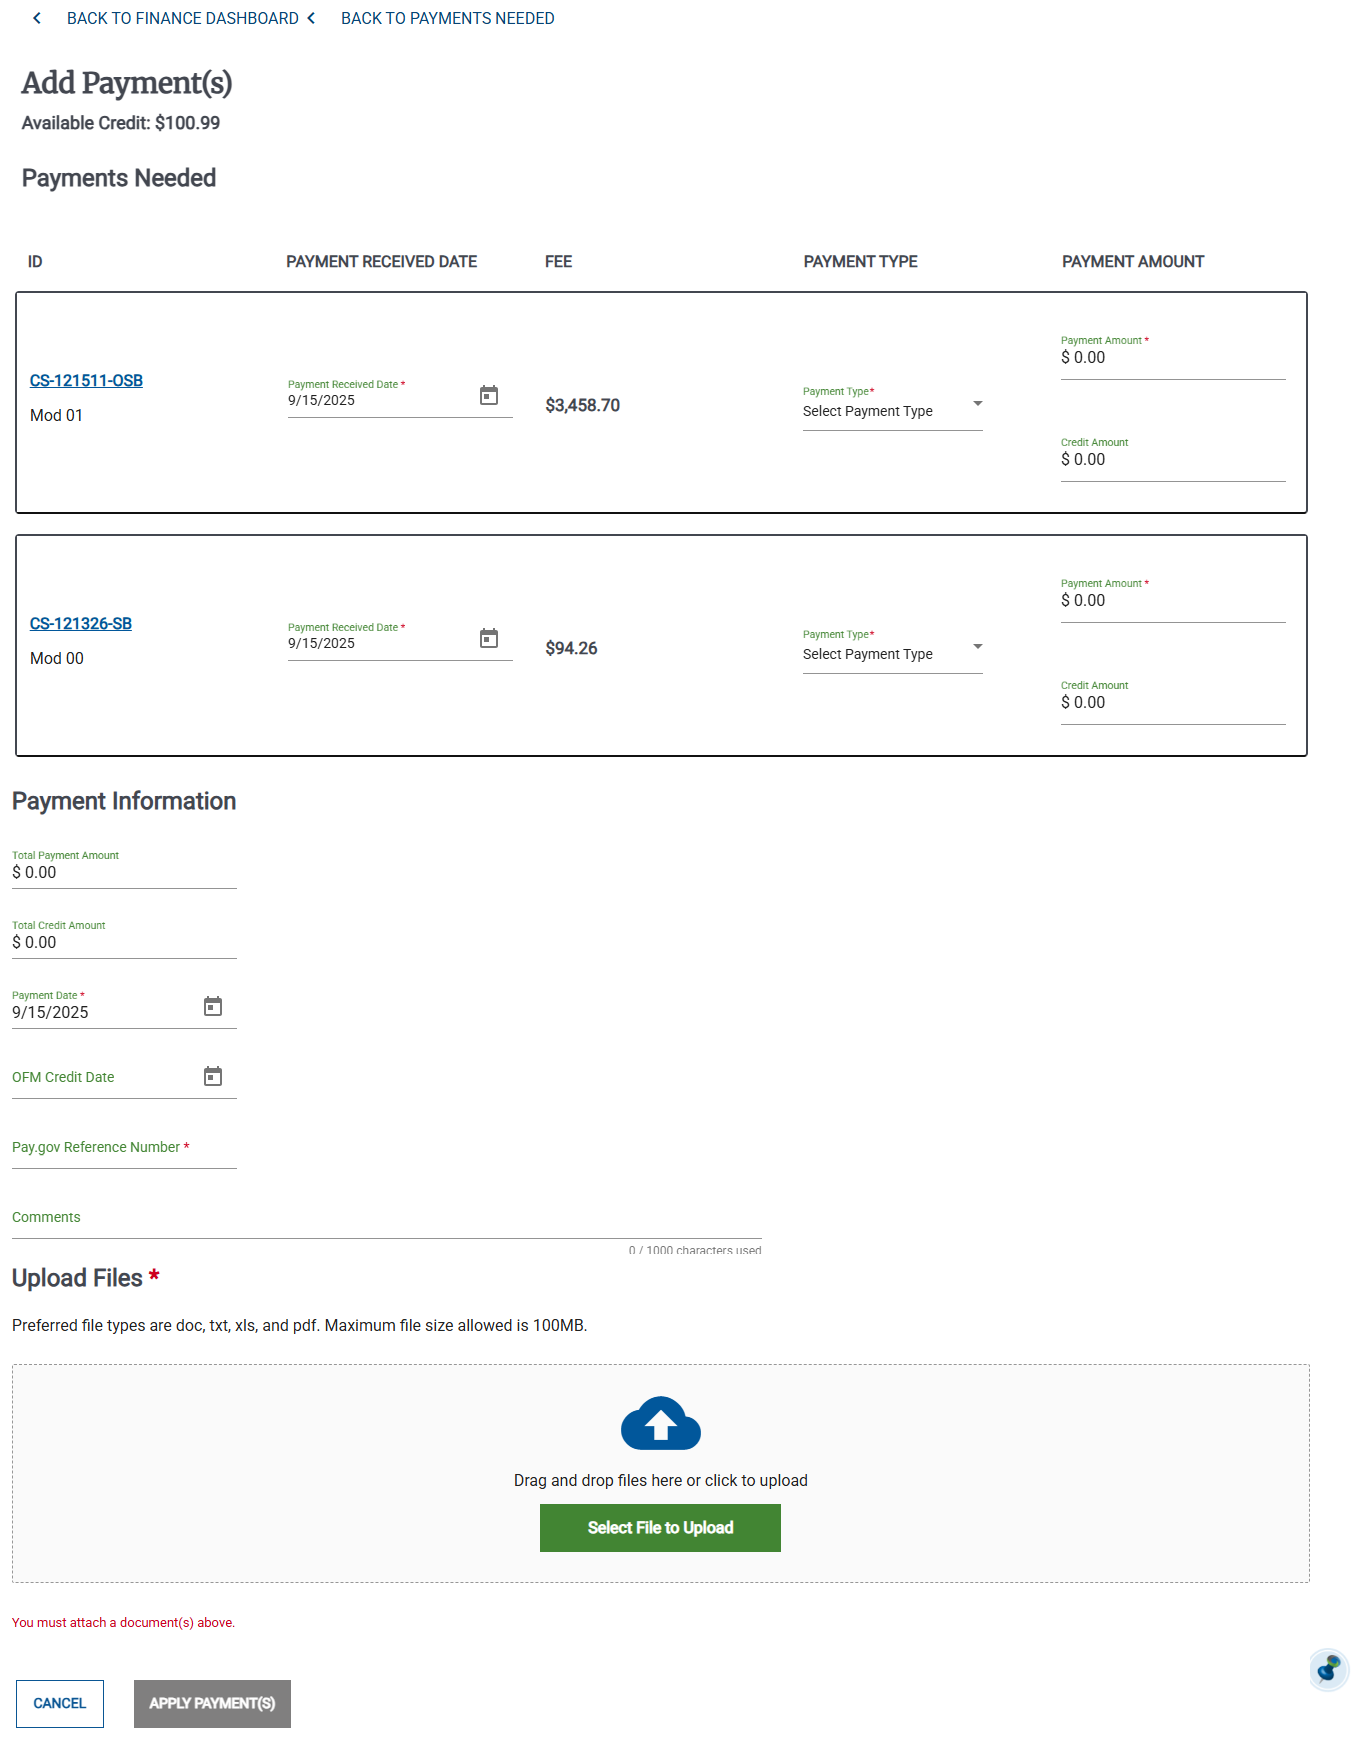This screenshot has width=1356, height=1746.
Task: Edit Credit Amount for CS-121326-SB
Action: [1173, 702]
